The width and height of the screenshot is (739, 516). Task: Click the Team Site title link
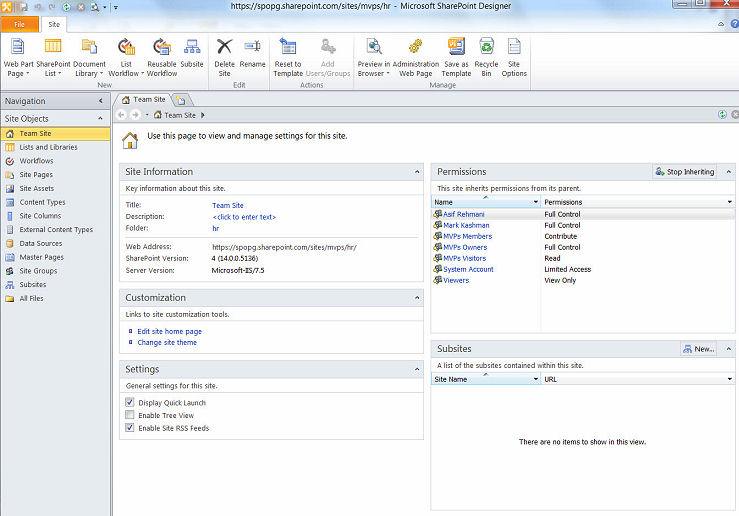pyautogui.click(x=228, y=205)
